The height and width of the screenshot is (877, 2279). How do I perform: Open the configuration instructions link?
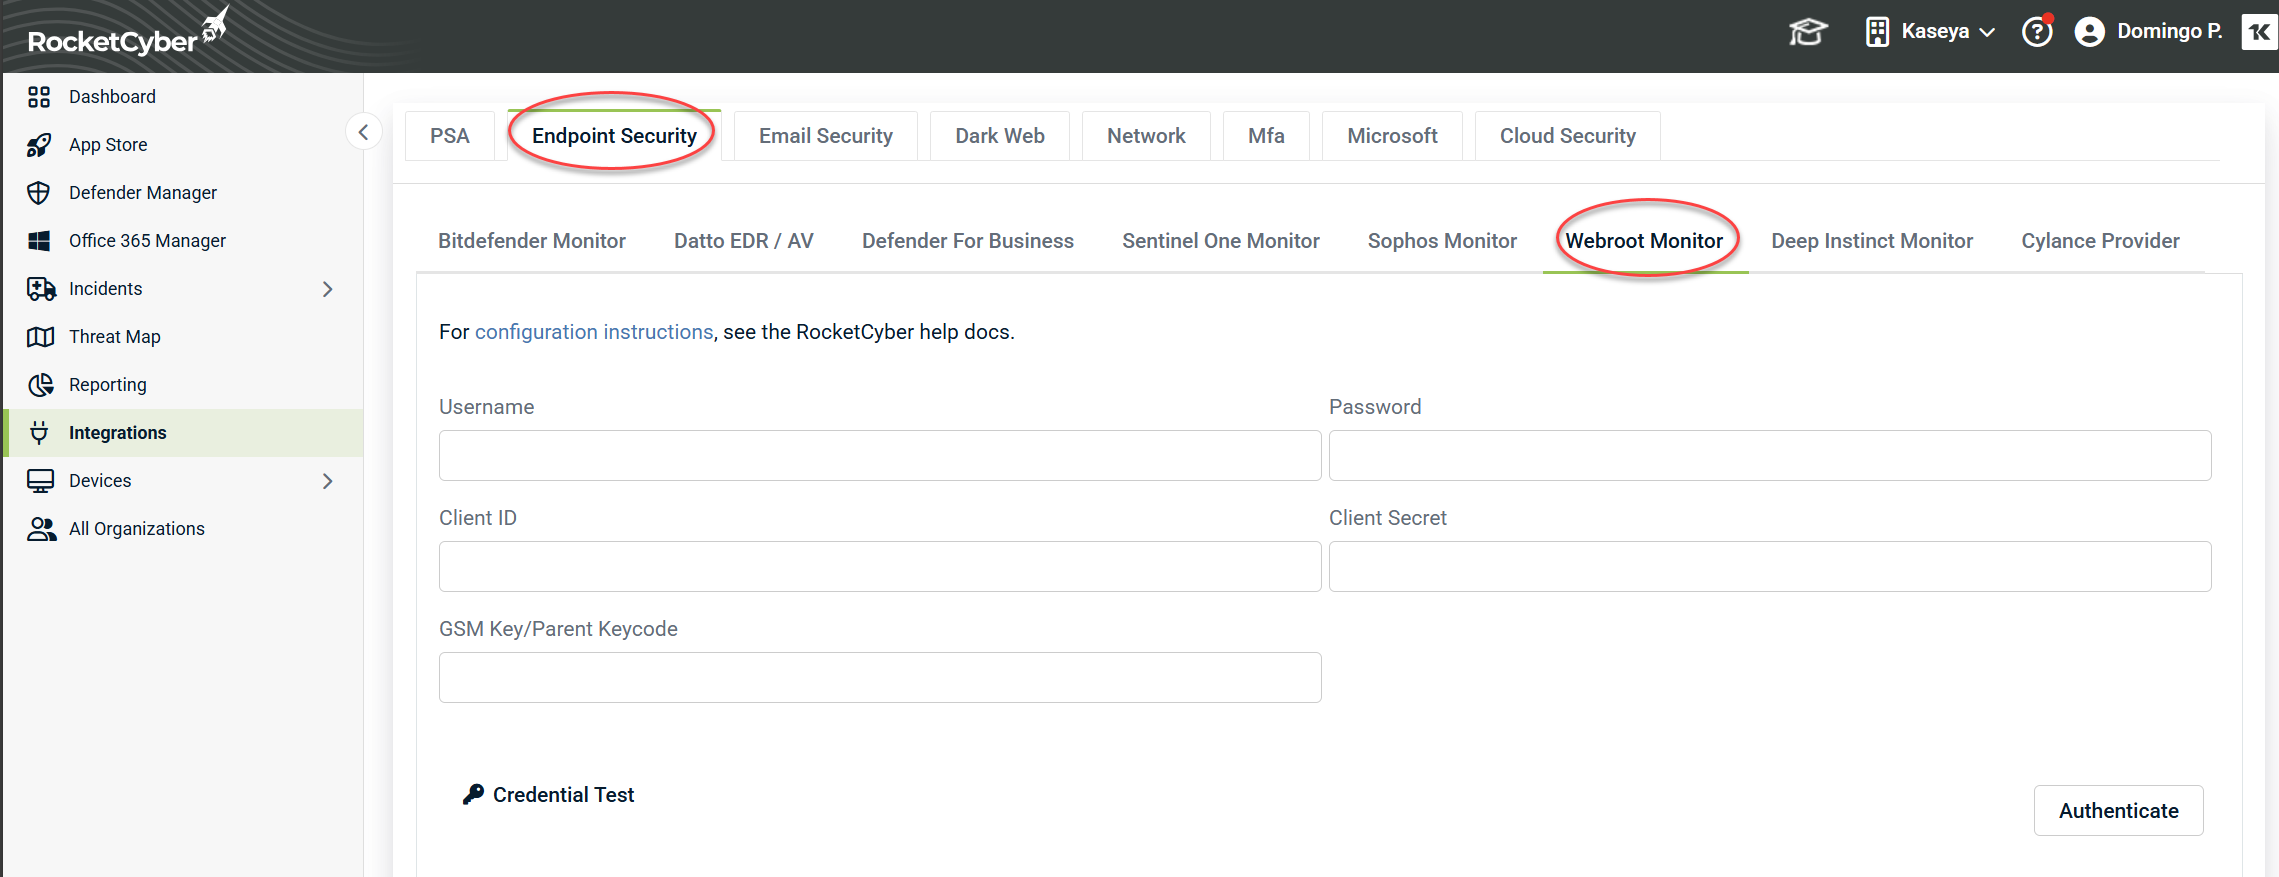coord(594,332)
